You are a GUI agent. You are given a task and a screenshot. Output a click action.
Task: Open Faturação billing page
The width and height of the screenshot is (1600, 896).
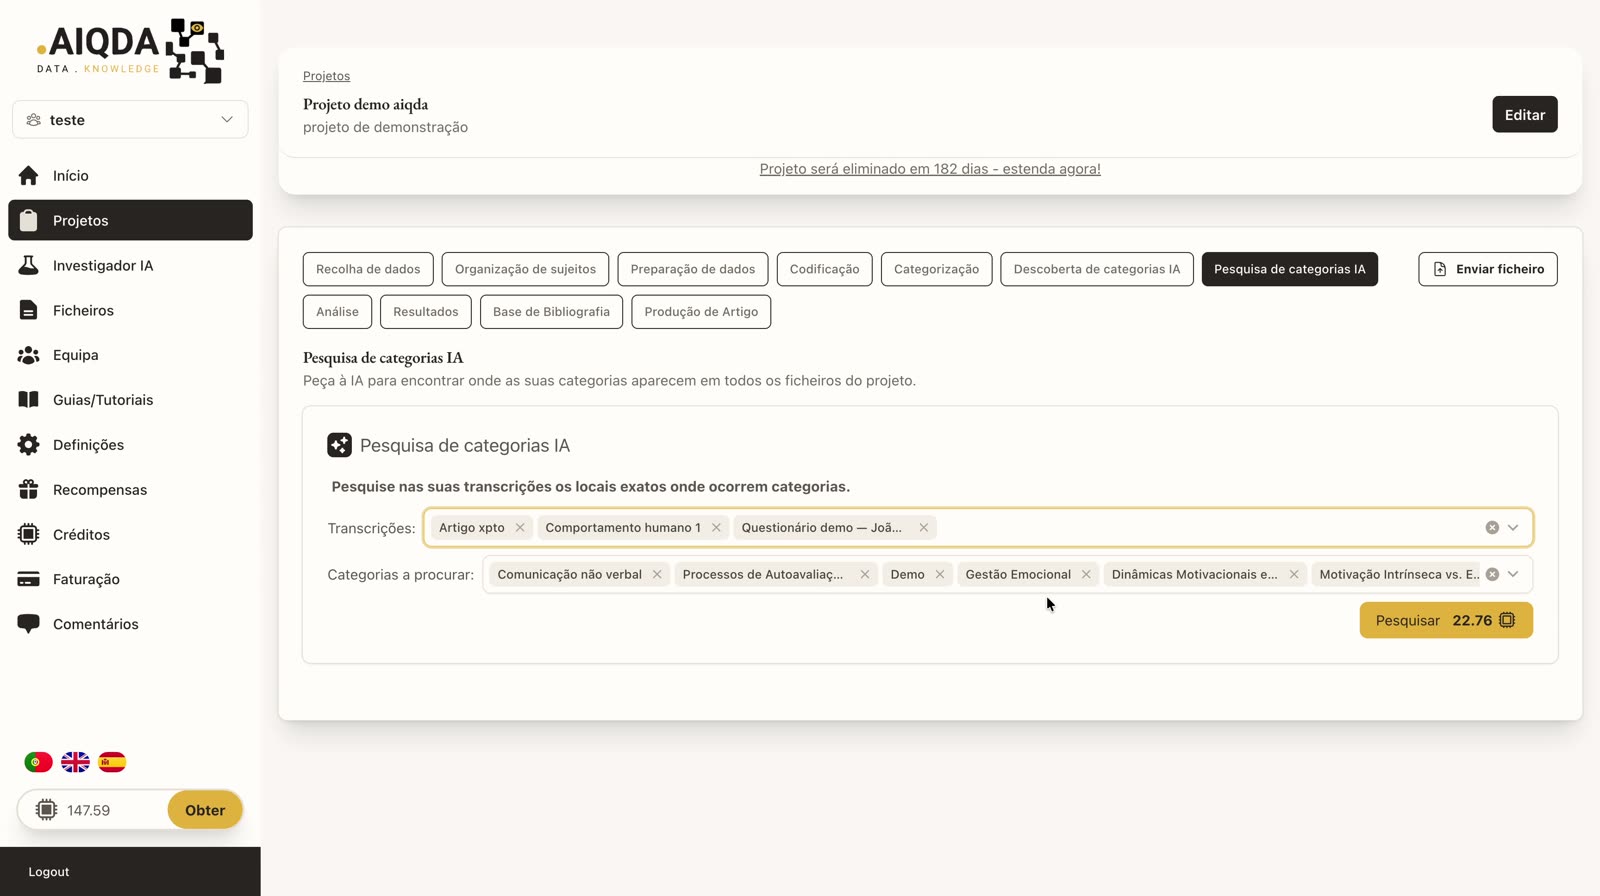pos(130,580)
